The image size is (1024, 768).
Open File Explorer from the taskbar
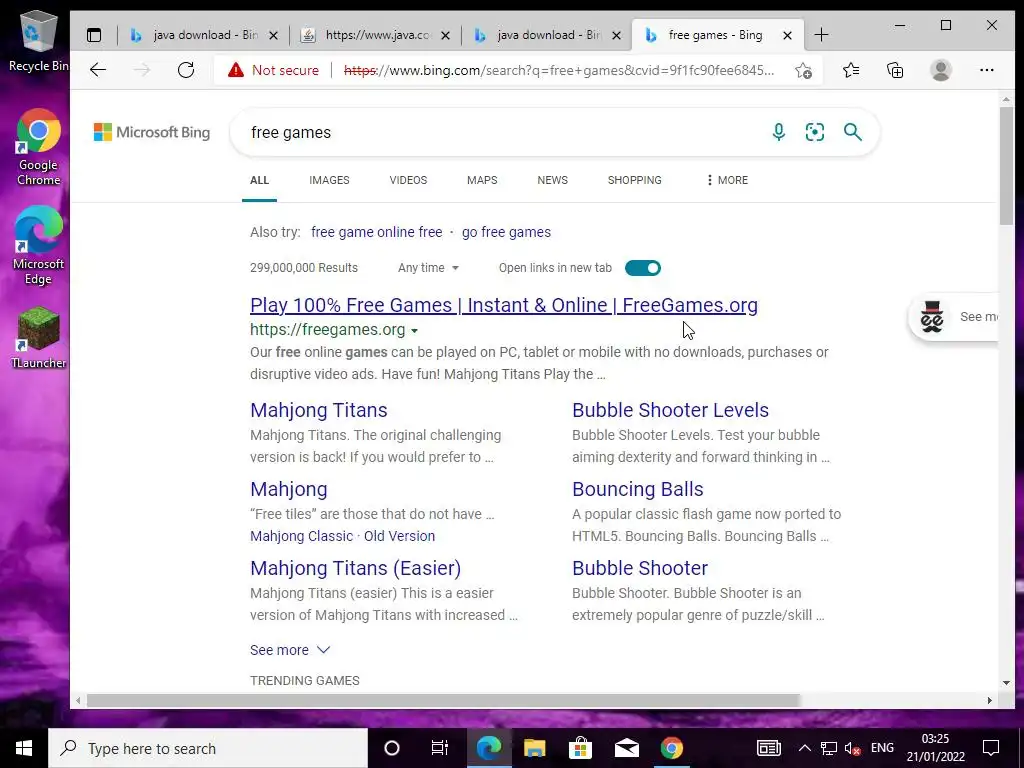534,748
